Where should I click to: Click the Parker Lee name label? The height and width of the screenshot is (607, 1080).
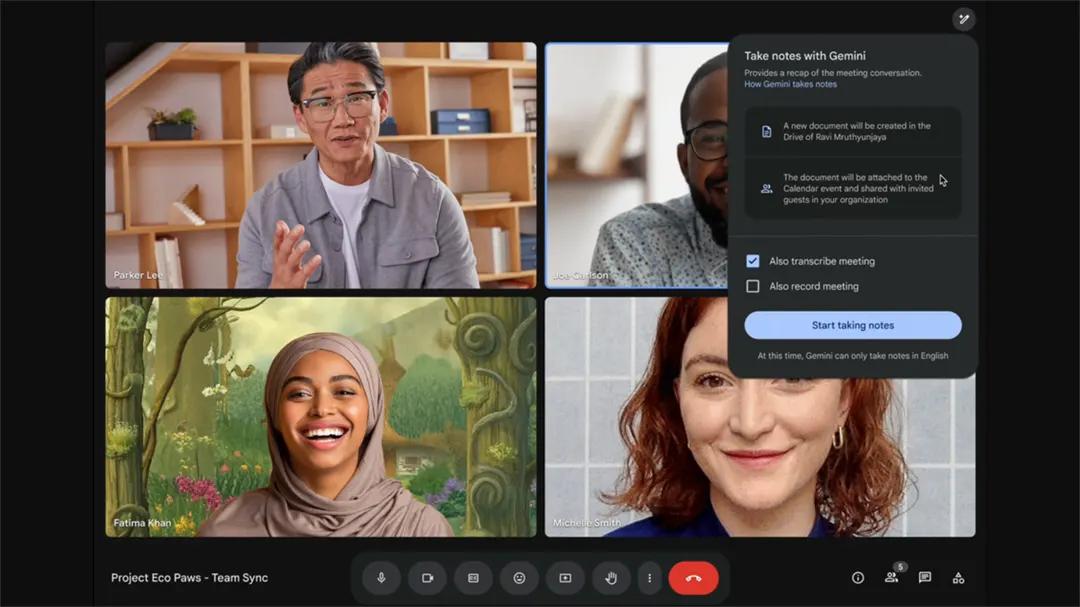point(138,275)
